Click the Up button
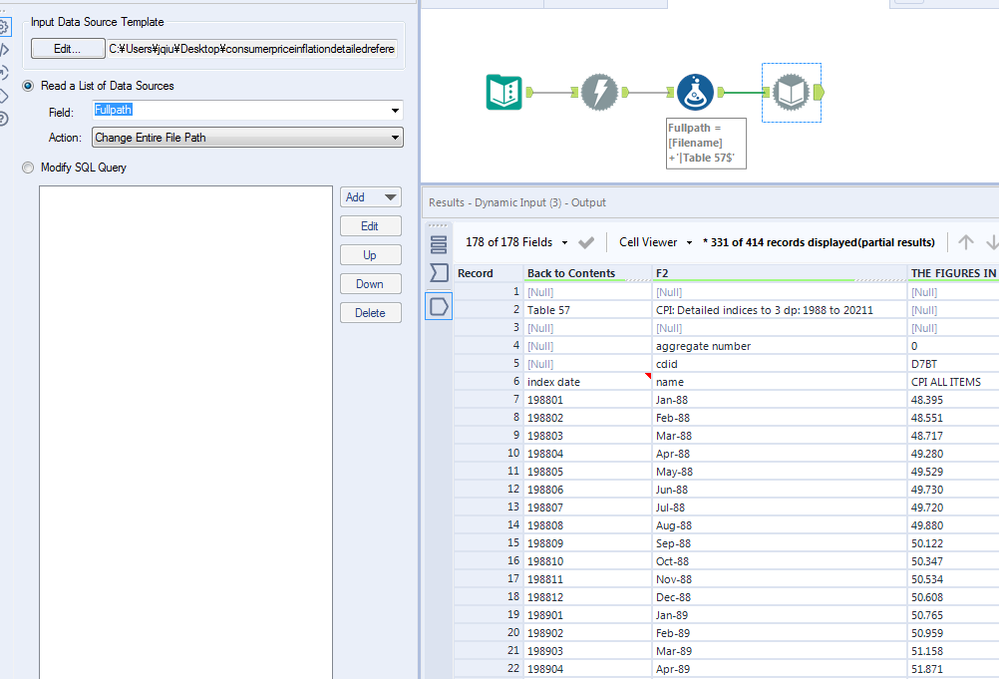Viewport: 999px width, 679px height. coord(370,255)
